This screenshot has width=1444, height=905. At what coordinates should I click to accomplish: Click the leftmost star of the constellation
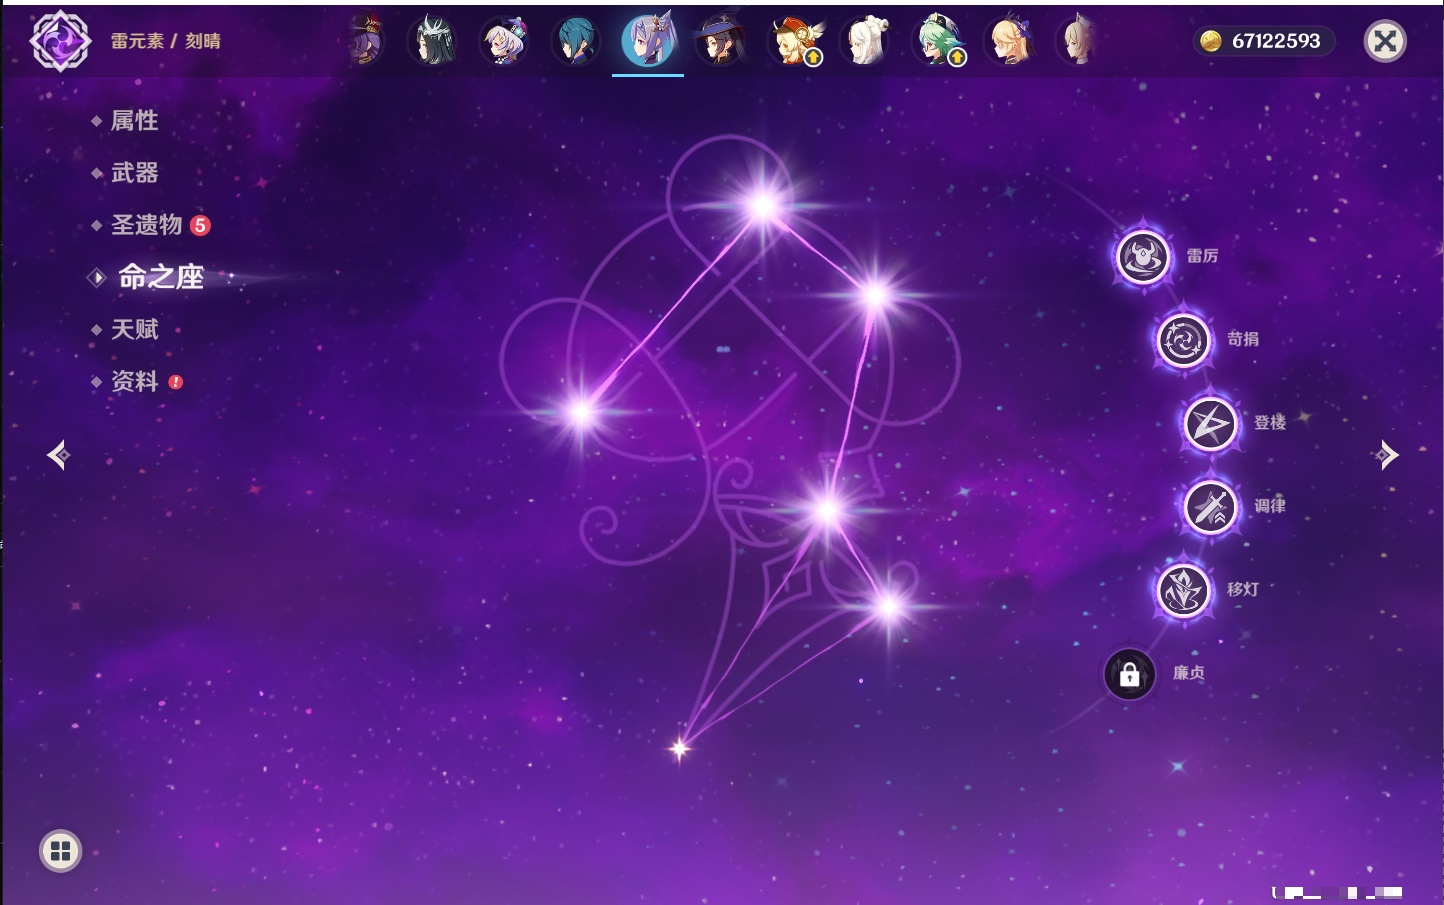[581, 411]
